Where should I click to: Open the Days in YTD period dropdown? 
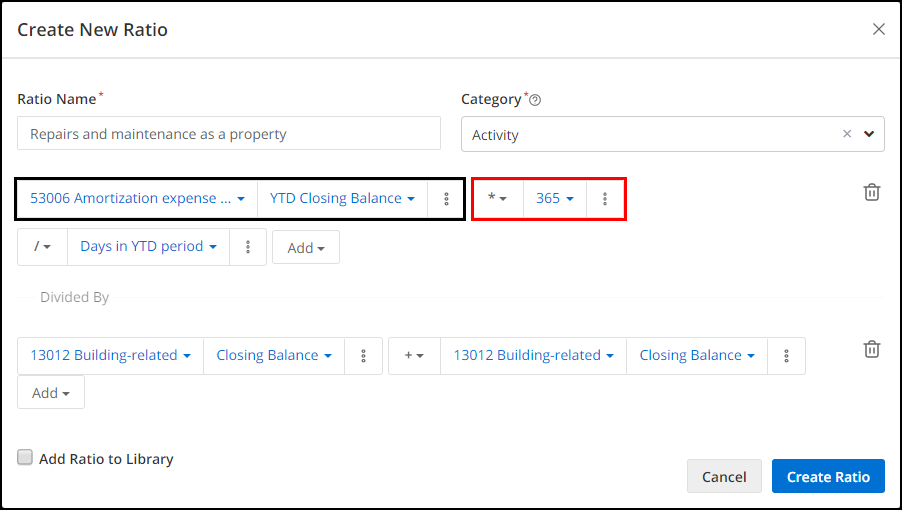pyautogui.click(x=148, y=247)
